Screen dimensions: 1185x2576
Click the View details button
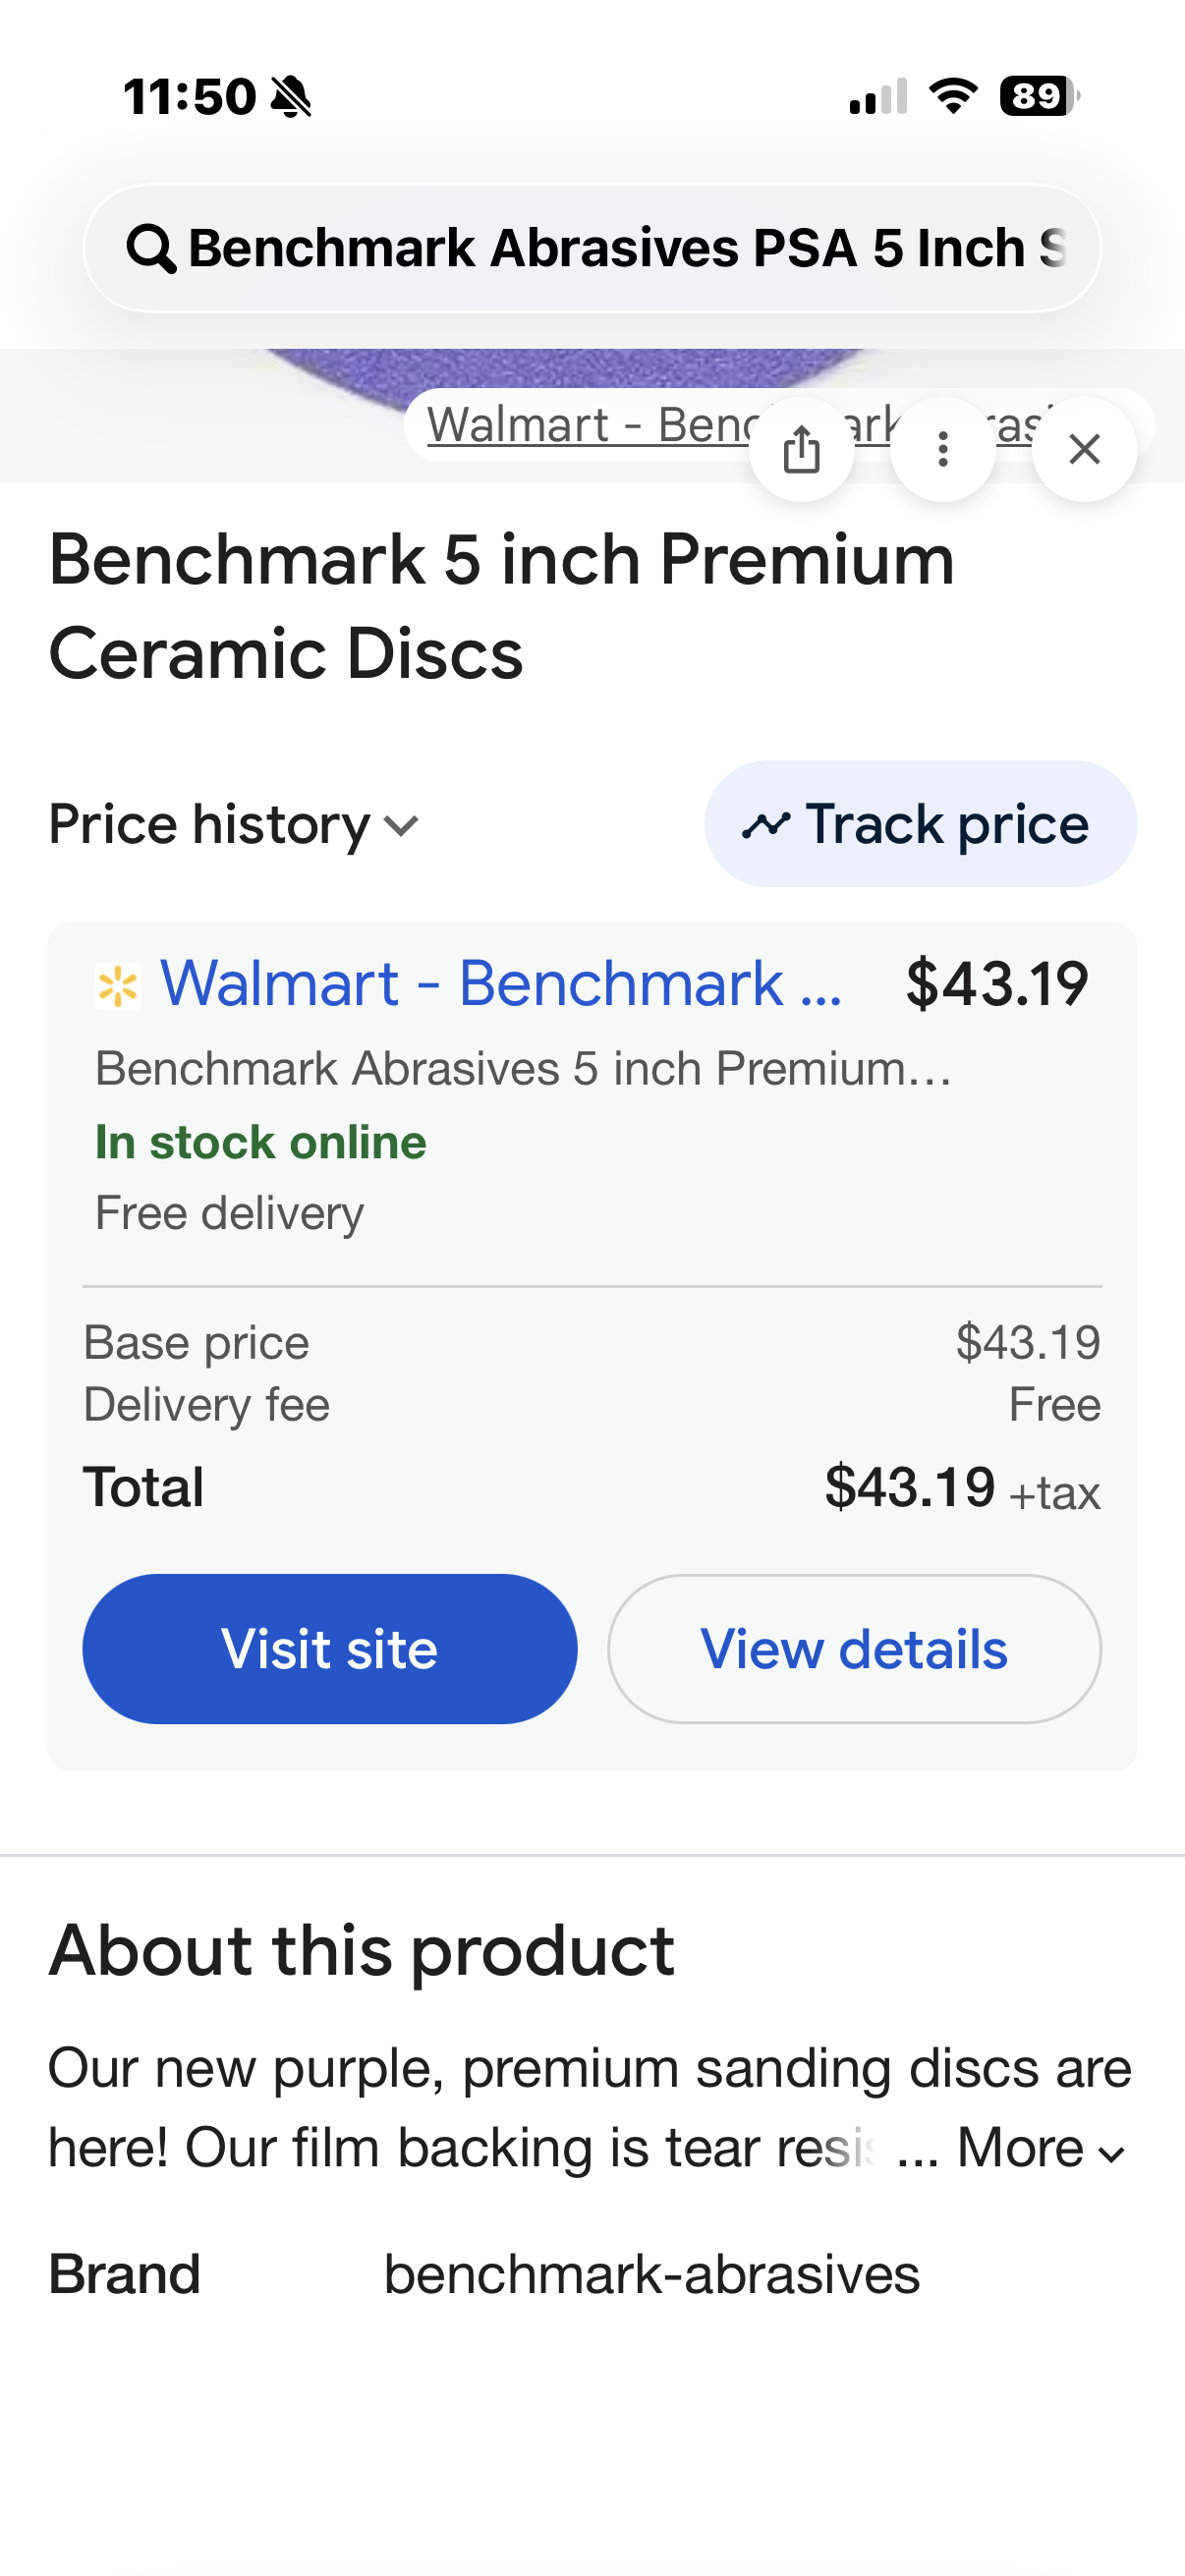tap(854, 1649)
